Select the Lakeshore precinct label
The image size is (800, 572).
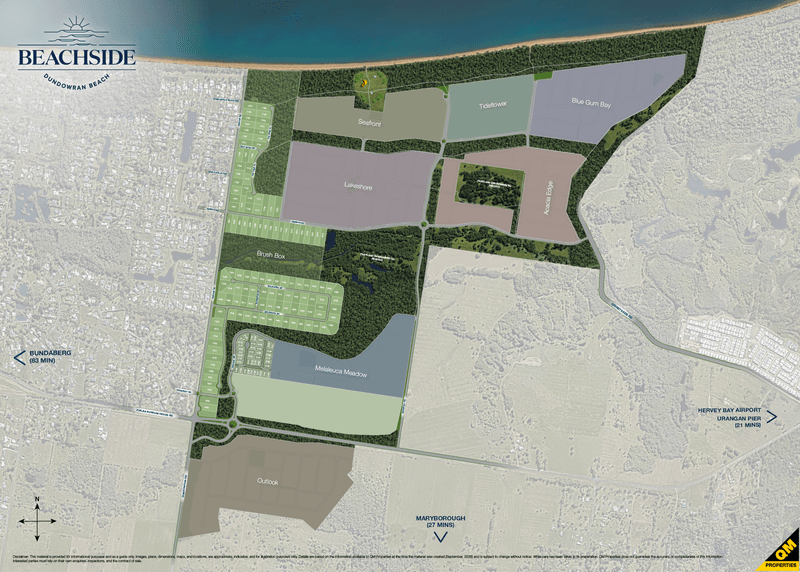358,186
